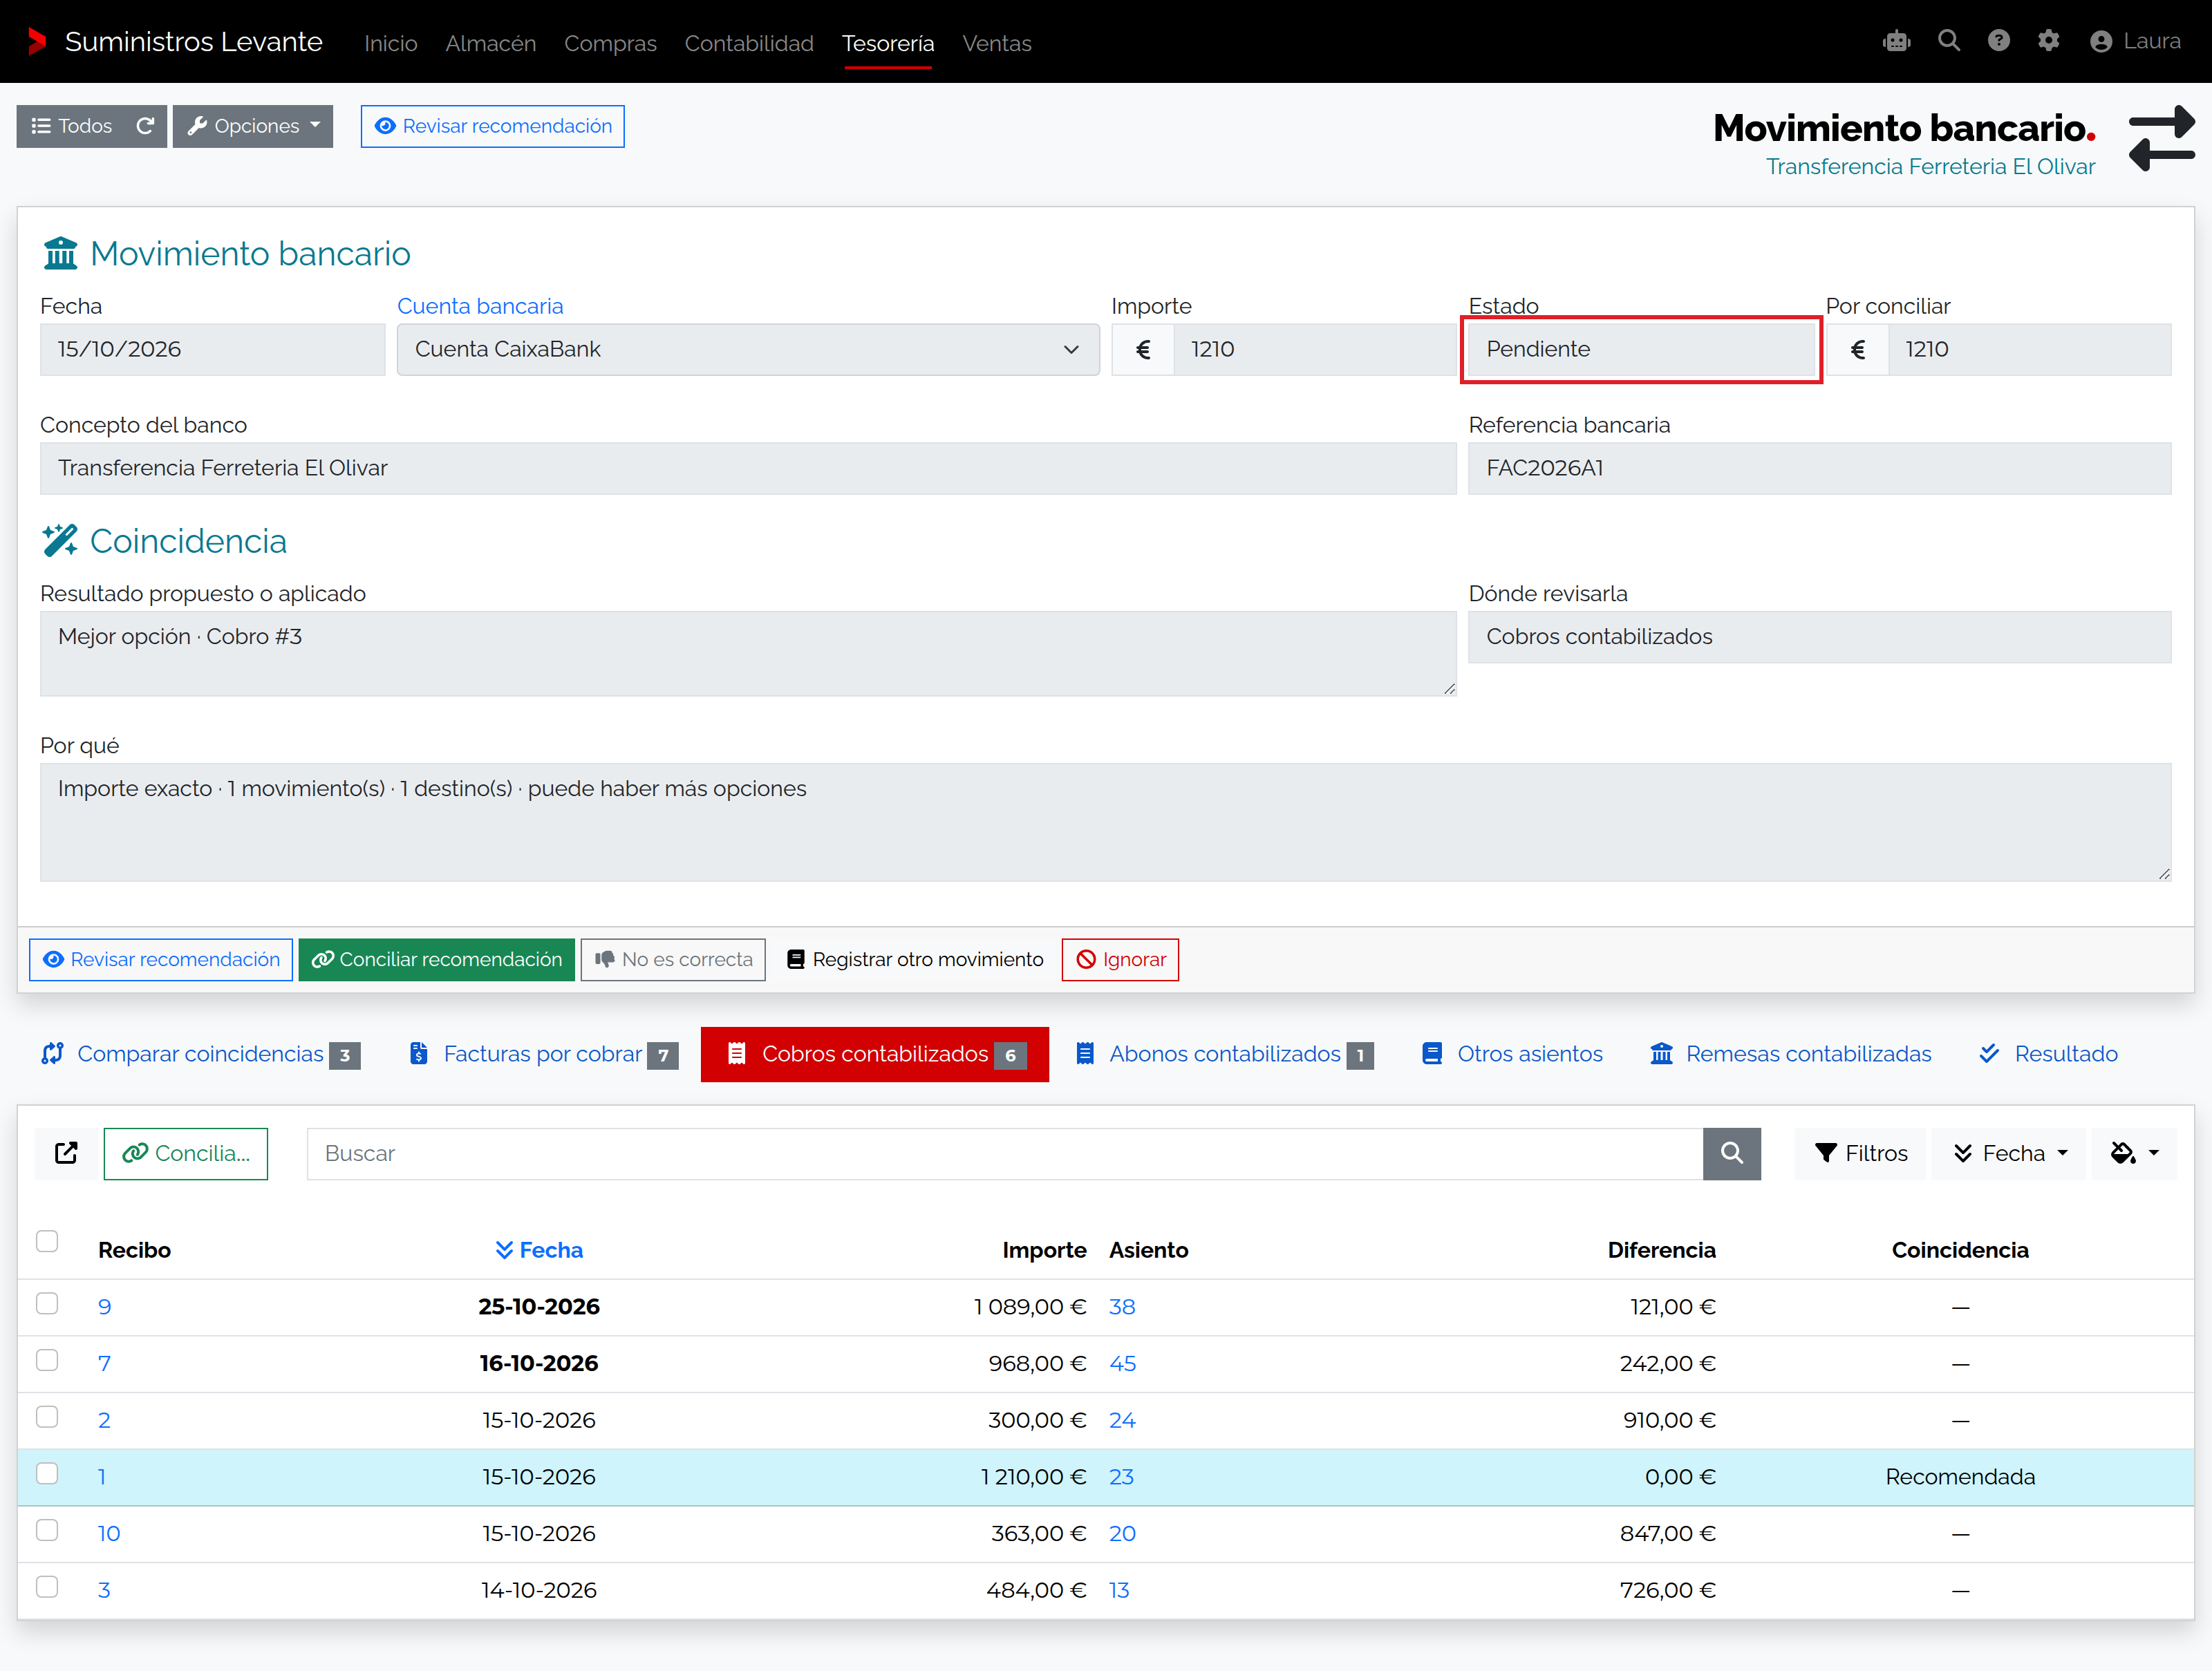Click the paint bucket color dropdown
The height and width of the screenshot is (1671, 2212).
click(2134, 1153)
